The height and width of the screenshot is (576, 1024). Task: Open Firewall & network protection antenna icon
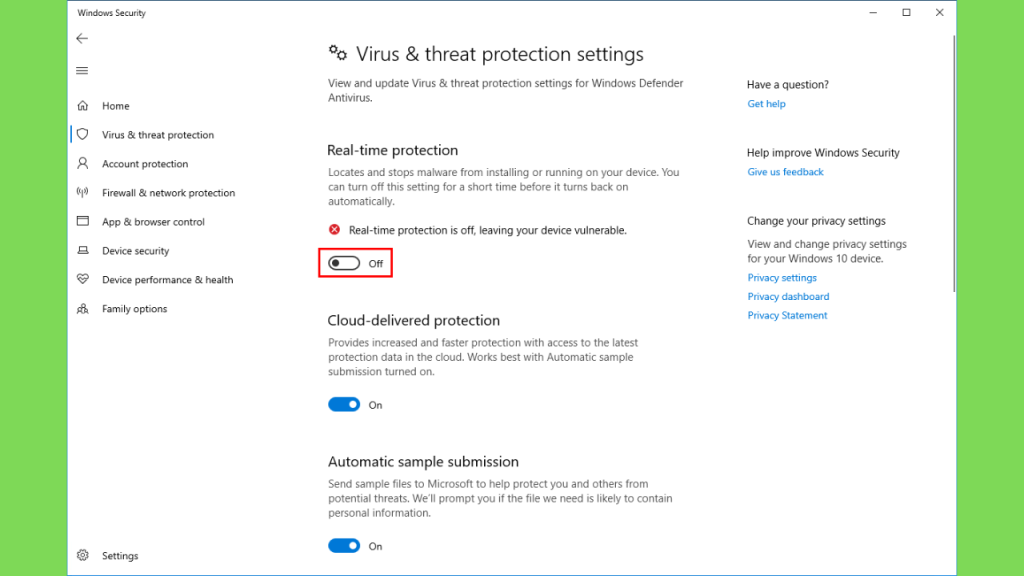[x=82, y=192]
